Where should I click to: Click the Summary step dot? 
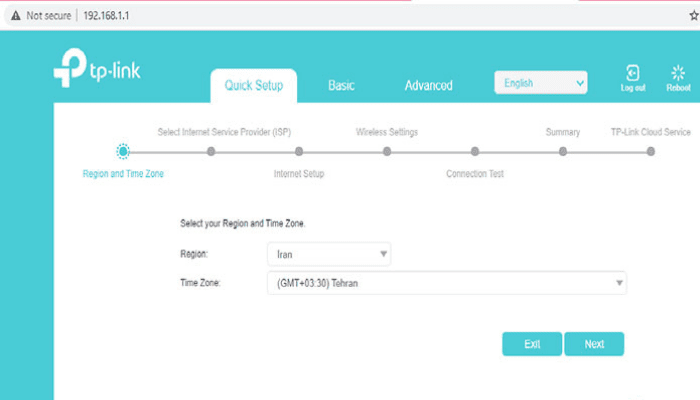pyautogui.click(x=563, y=152)
